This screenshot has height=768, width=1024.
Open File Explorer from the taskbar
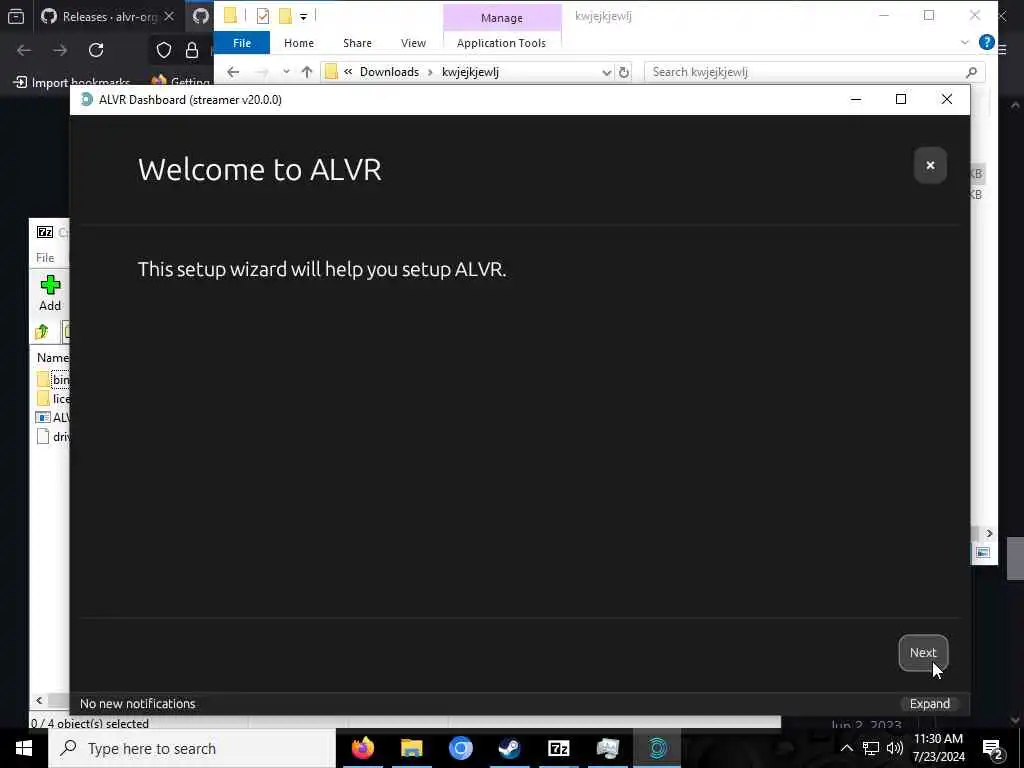point(411,748)
